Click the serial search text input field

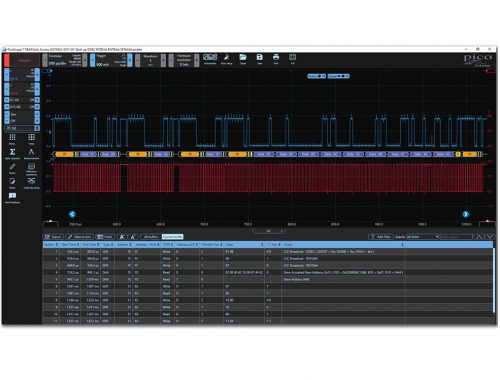tap(456, 237)
